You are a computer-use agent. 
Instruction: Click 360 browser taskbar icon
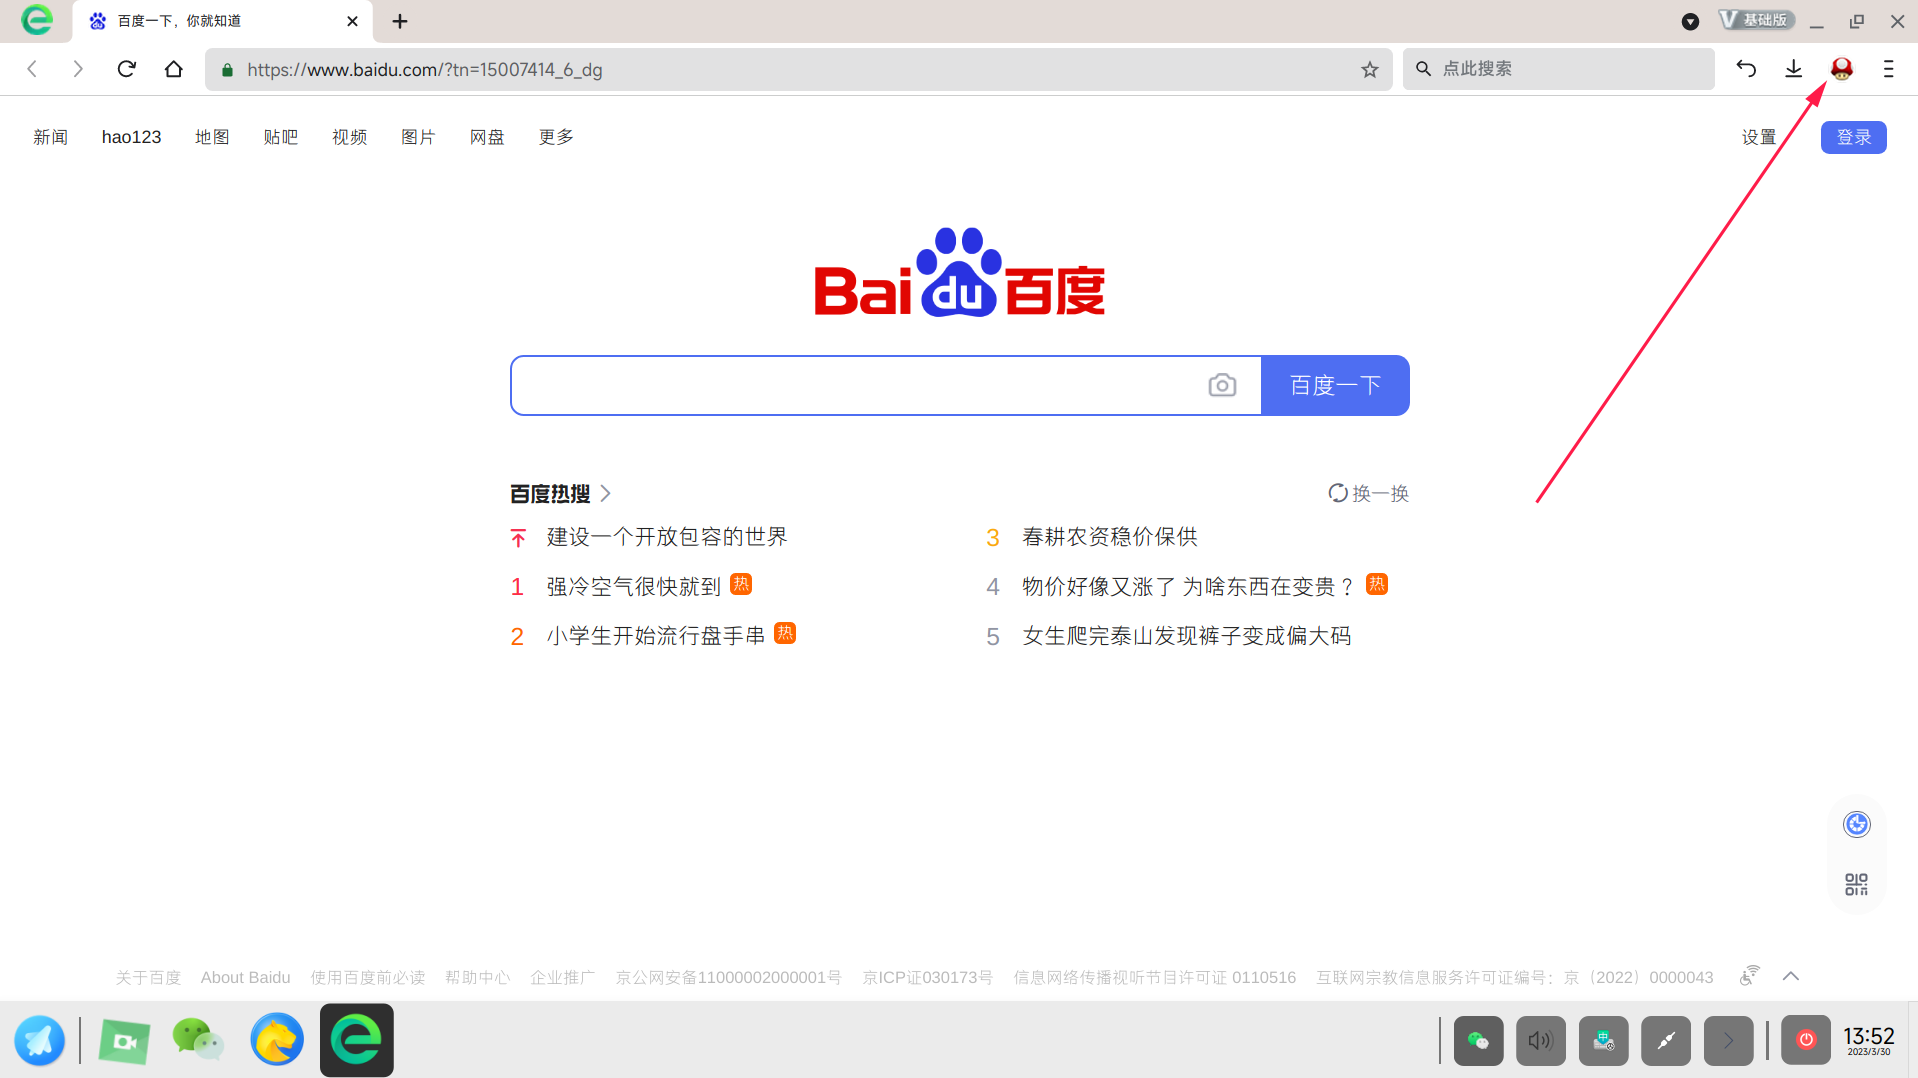pyautogui.click(x=357, y=1040)
